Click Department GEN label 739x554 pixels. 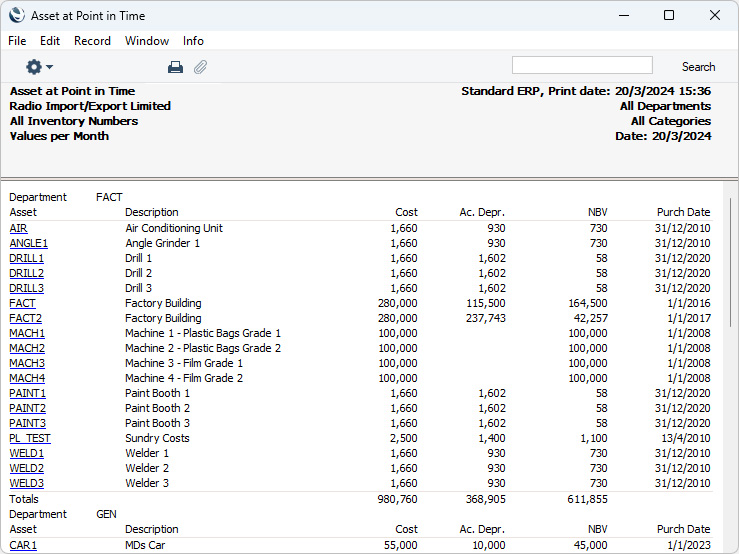pyautogui.click(x=107, y=514)
